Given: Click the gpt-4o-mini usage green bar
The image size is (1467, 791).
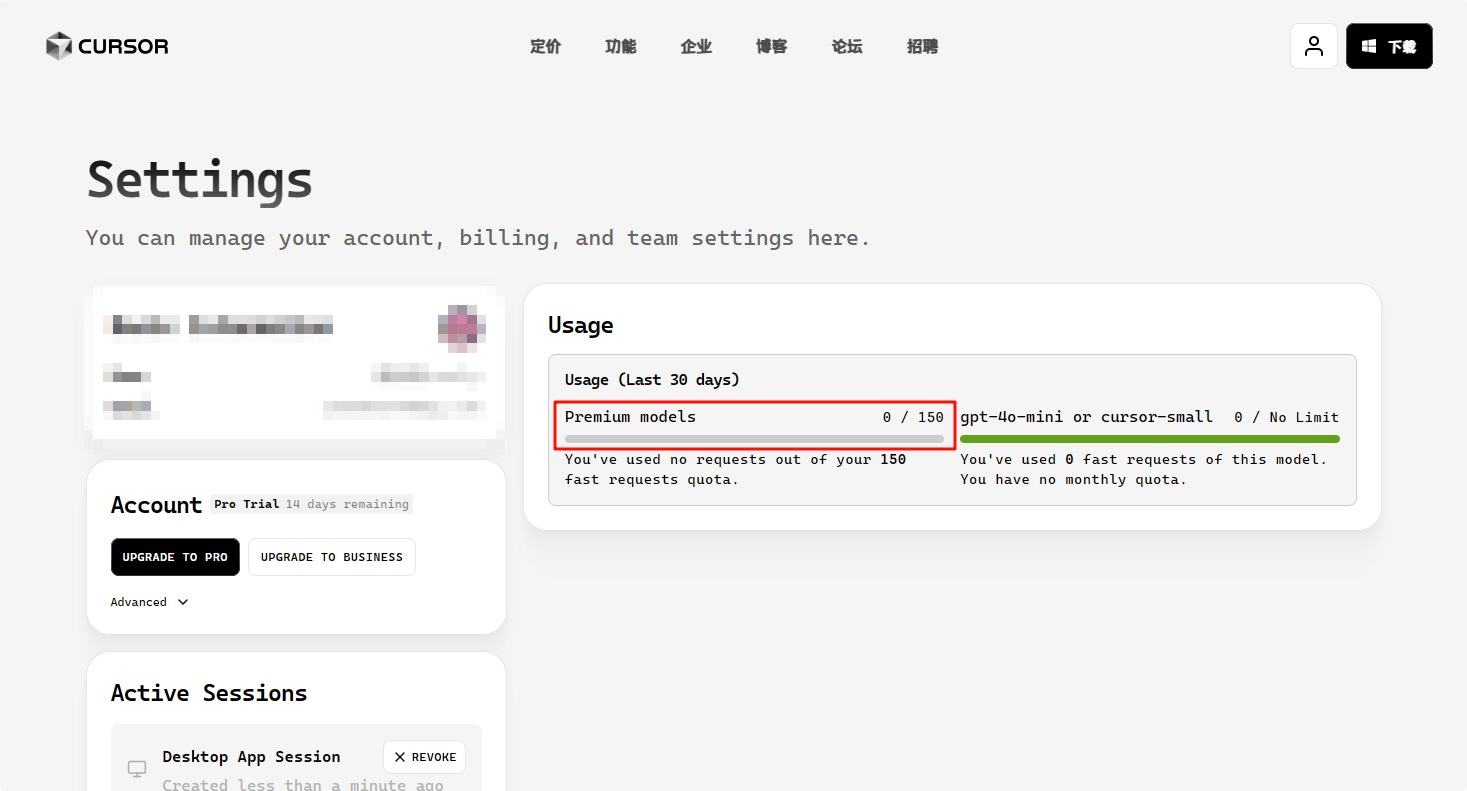Looking at the screenshot, I should point(1150,439).
